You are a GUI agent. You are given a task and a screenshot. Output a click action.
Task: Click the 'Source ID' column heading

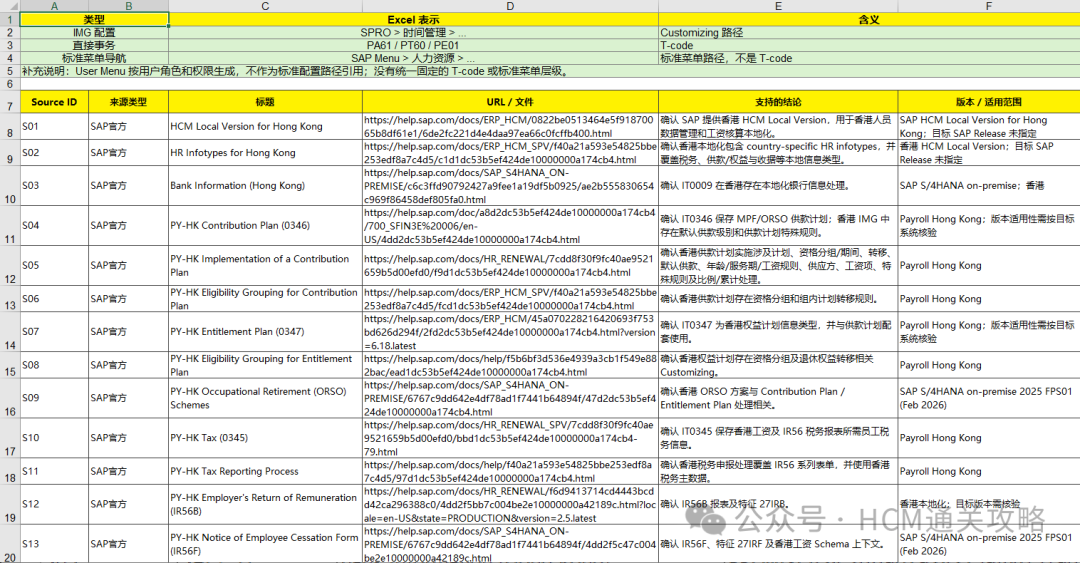[54, 102]
